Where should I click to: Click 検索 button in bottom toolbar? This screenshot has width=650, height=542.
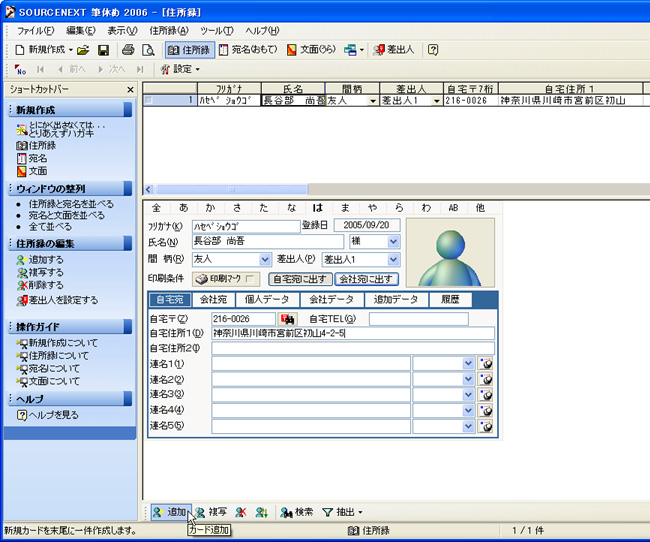click(296, 512)
